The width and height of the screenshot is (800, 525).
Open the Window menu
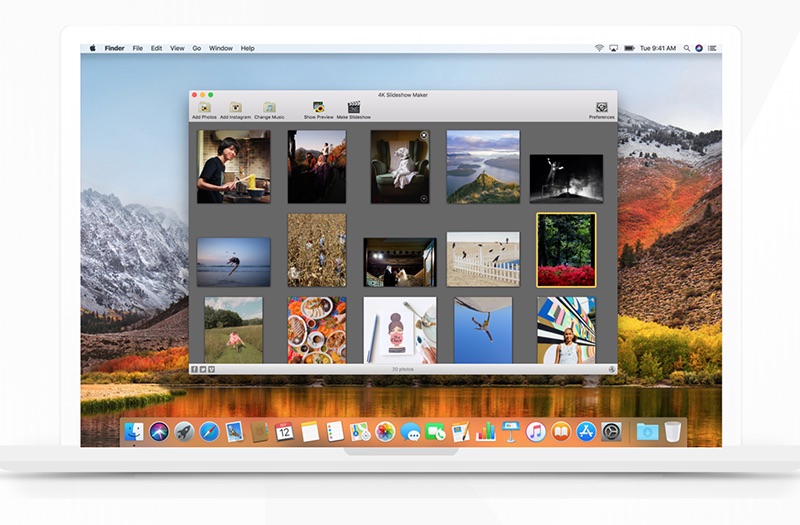(221, 48)
